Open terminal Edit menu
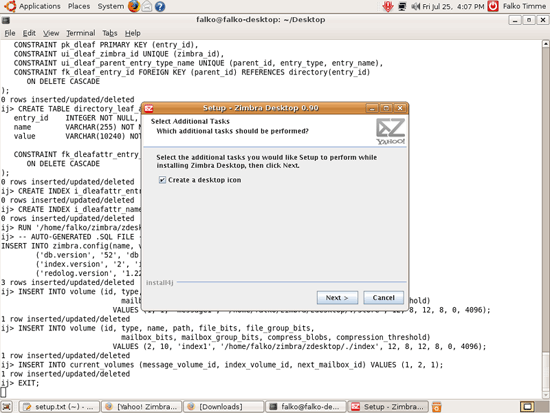This screenshot has height=413, width=550. click(29, 33)
